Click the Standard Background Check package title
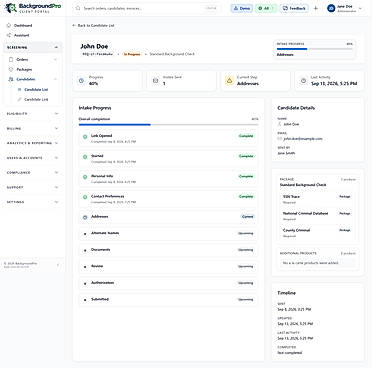 [303, 185]
